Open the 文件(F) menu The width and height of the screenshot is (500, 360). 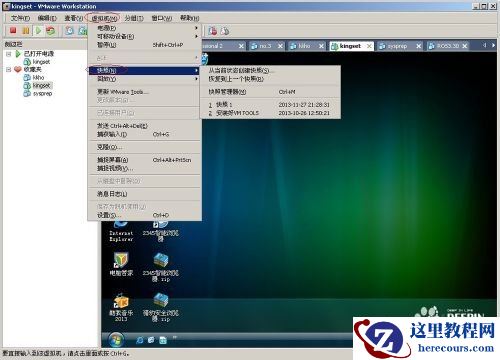20,18
